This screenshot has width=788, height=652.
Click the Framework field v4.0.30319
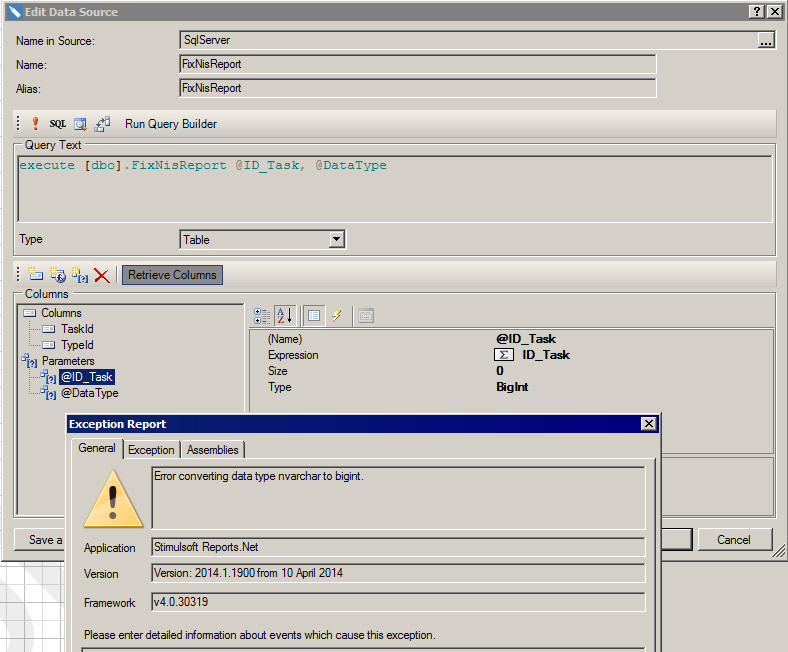coord(398,602)
